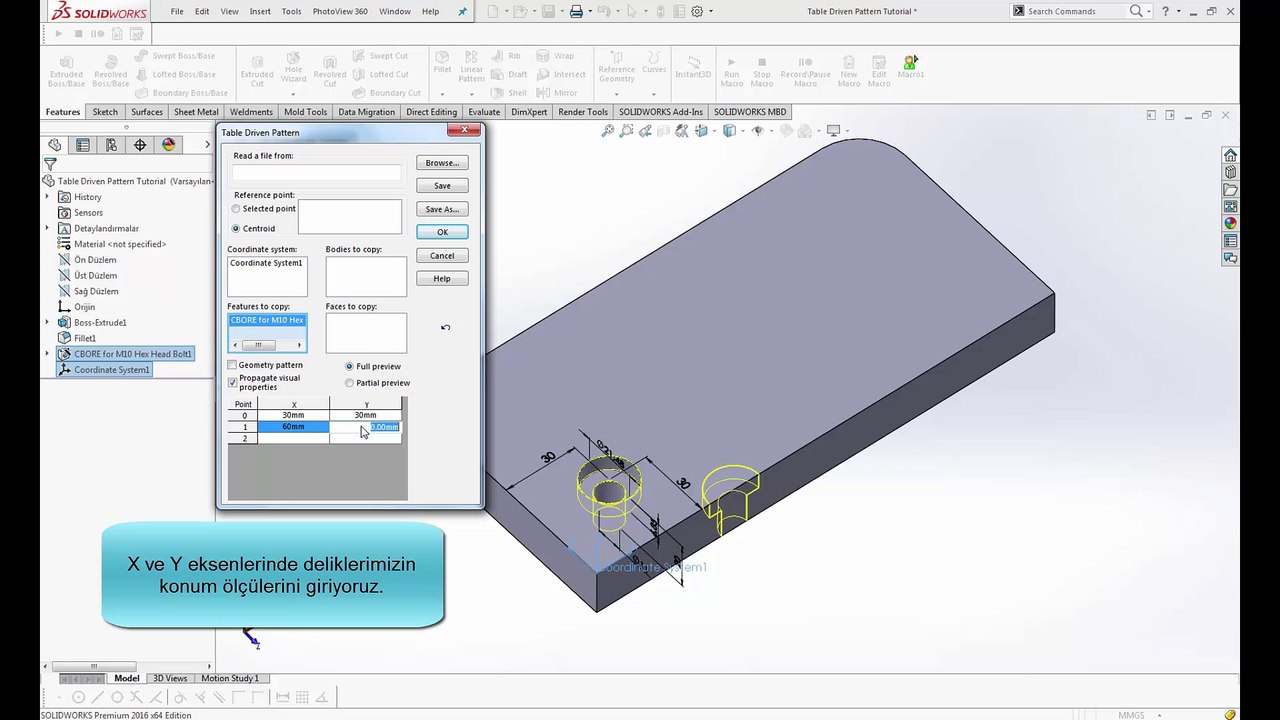Click Help button in pattern dialog
Viewport: 1280px width, 720px height.
pyautogui.click(x=442, y=279)
